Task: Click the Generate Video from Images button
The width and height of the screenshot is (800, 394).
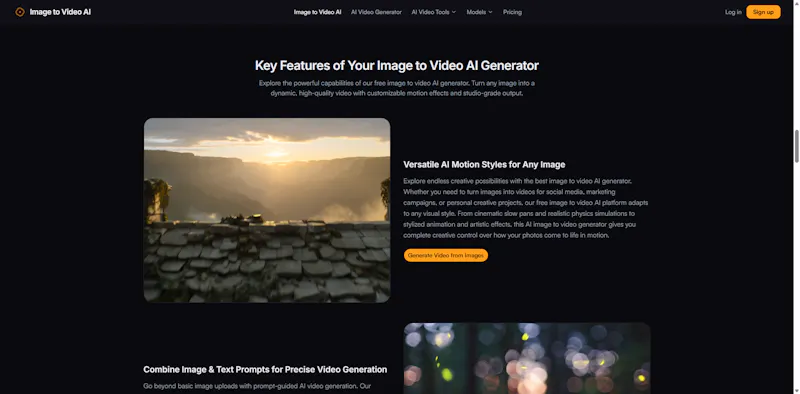Action: point(445,255)
